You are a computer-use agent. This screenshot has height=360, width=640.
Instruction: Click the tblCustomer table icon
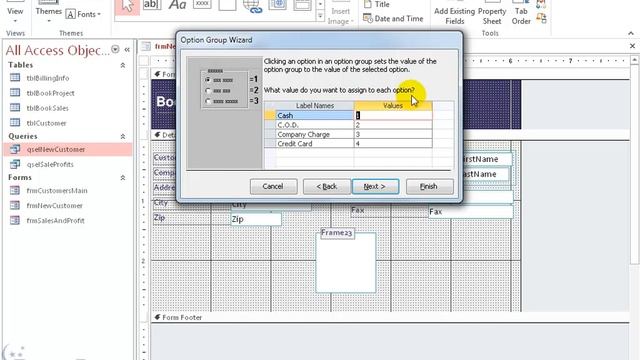(x=15, y=122)
